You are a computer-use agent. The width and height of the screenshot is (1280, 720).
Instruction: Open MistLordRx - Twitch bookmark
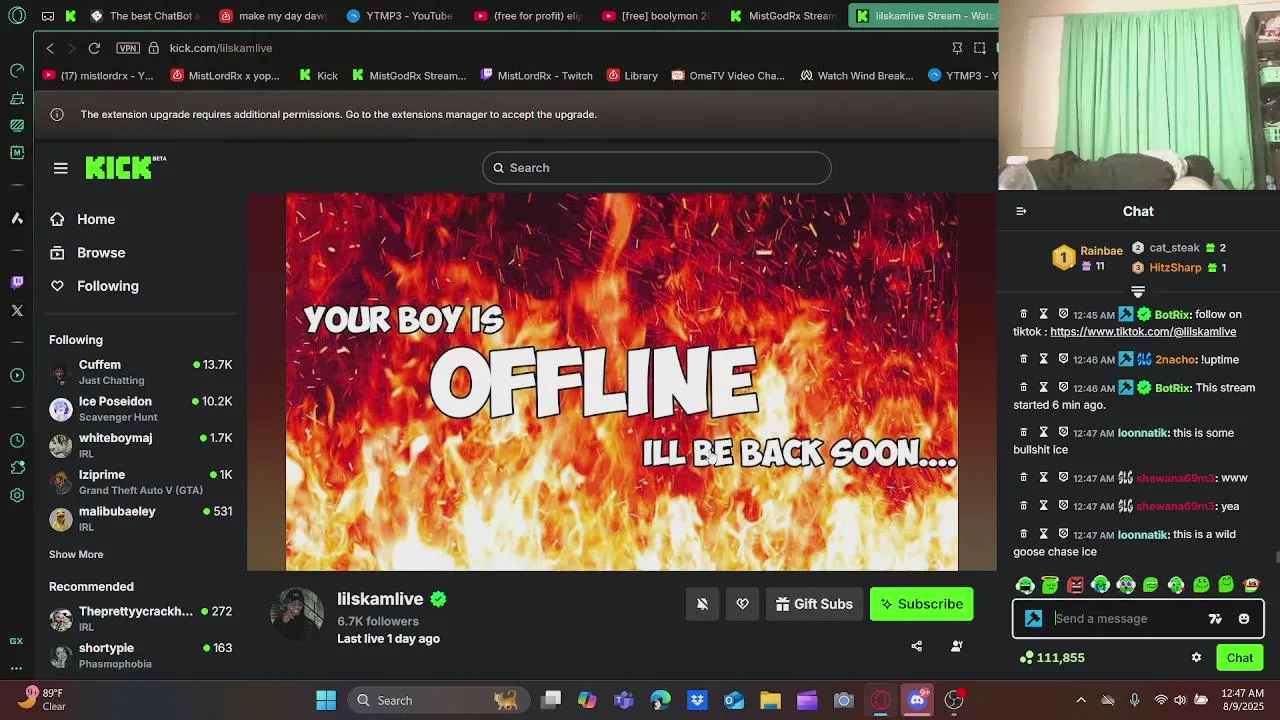click(x=536, y=75)
